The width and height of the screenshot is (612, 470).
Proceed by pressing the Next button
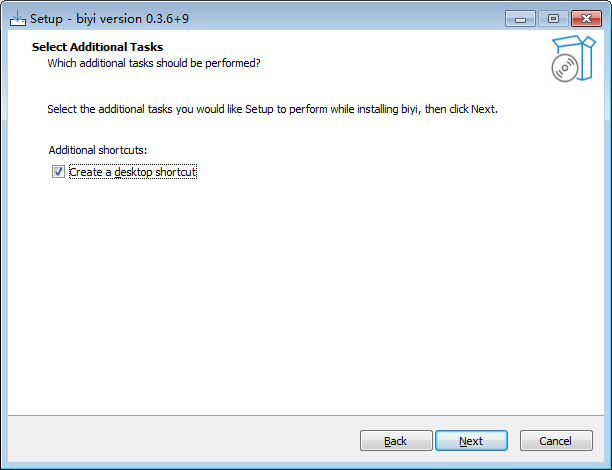coord(471,441)
